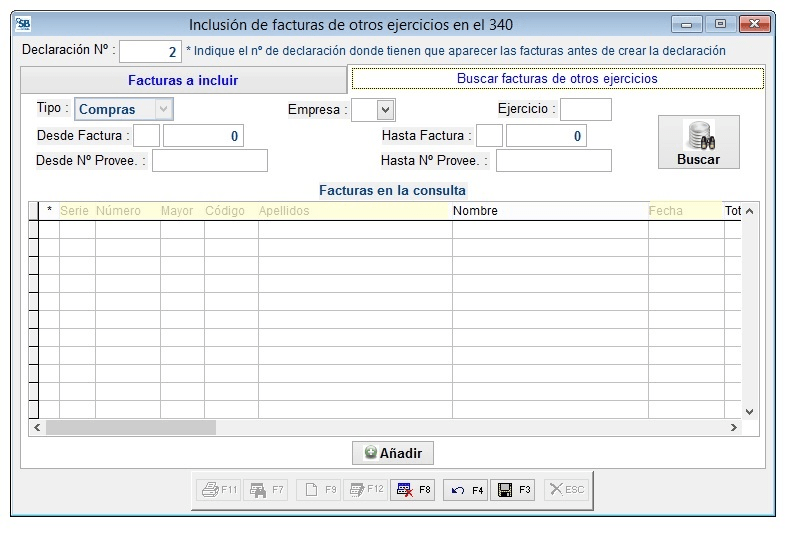Switch to Facturas a incluir tab

coord(183,80)
